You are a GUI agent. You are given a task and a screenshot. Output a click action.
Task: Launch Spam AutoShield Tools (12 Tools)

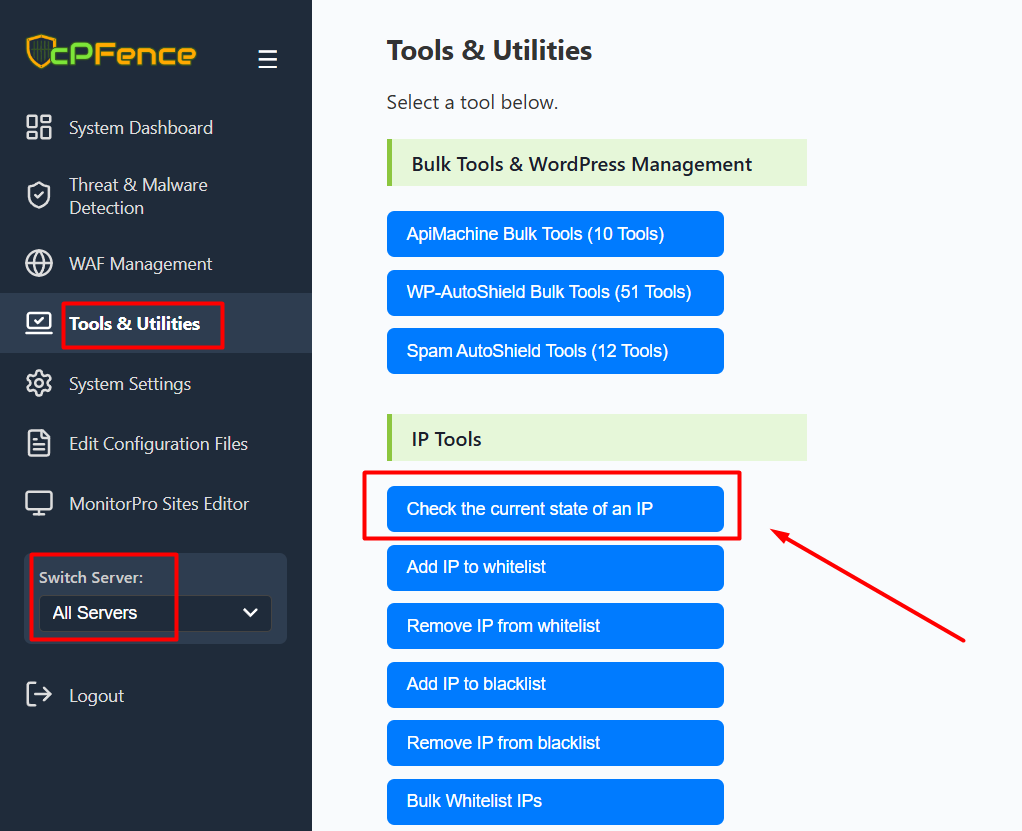(555, 351)
